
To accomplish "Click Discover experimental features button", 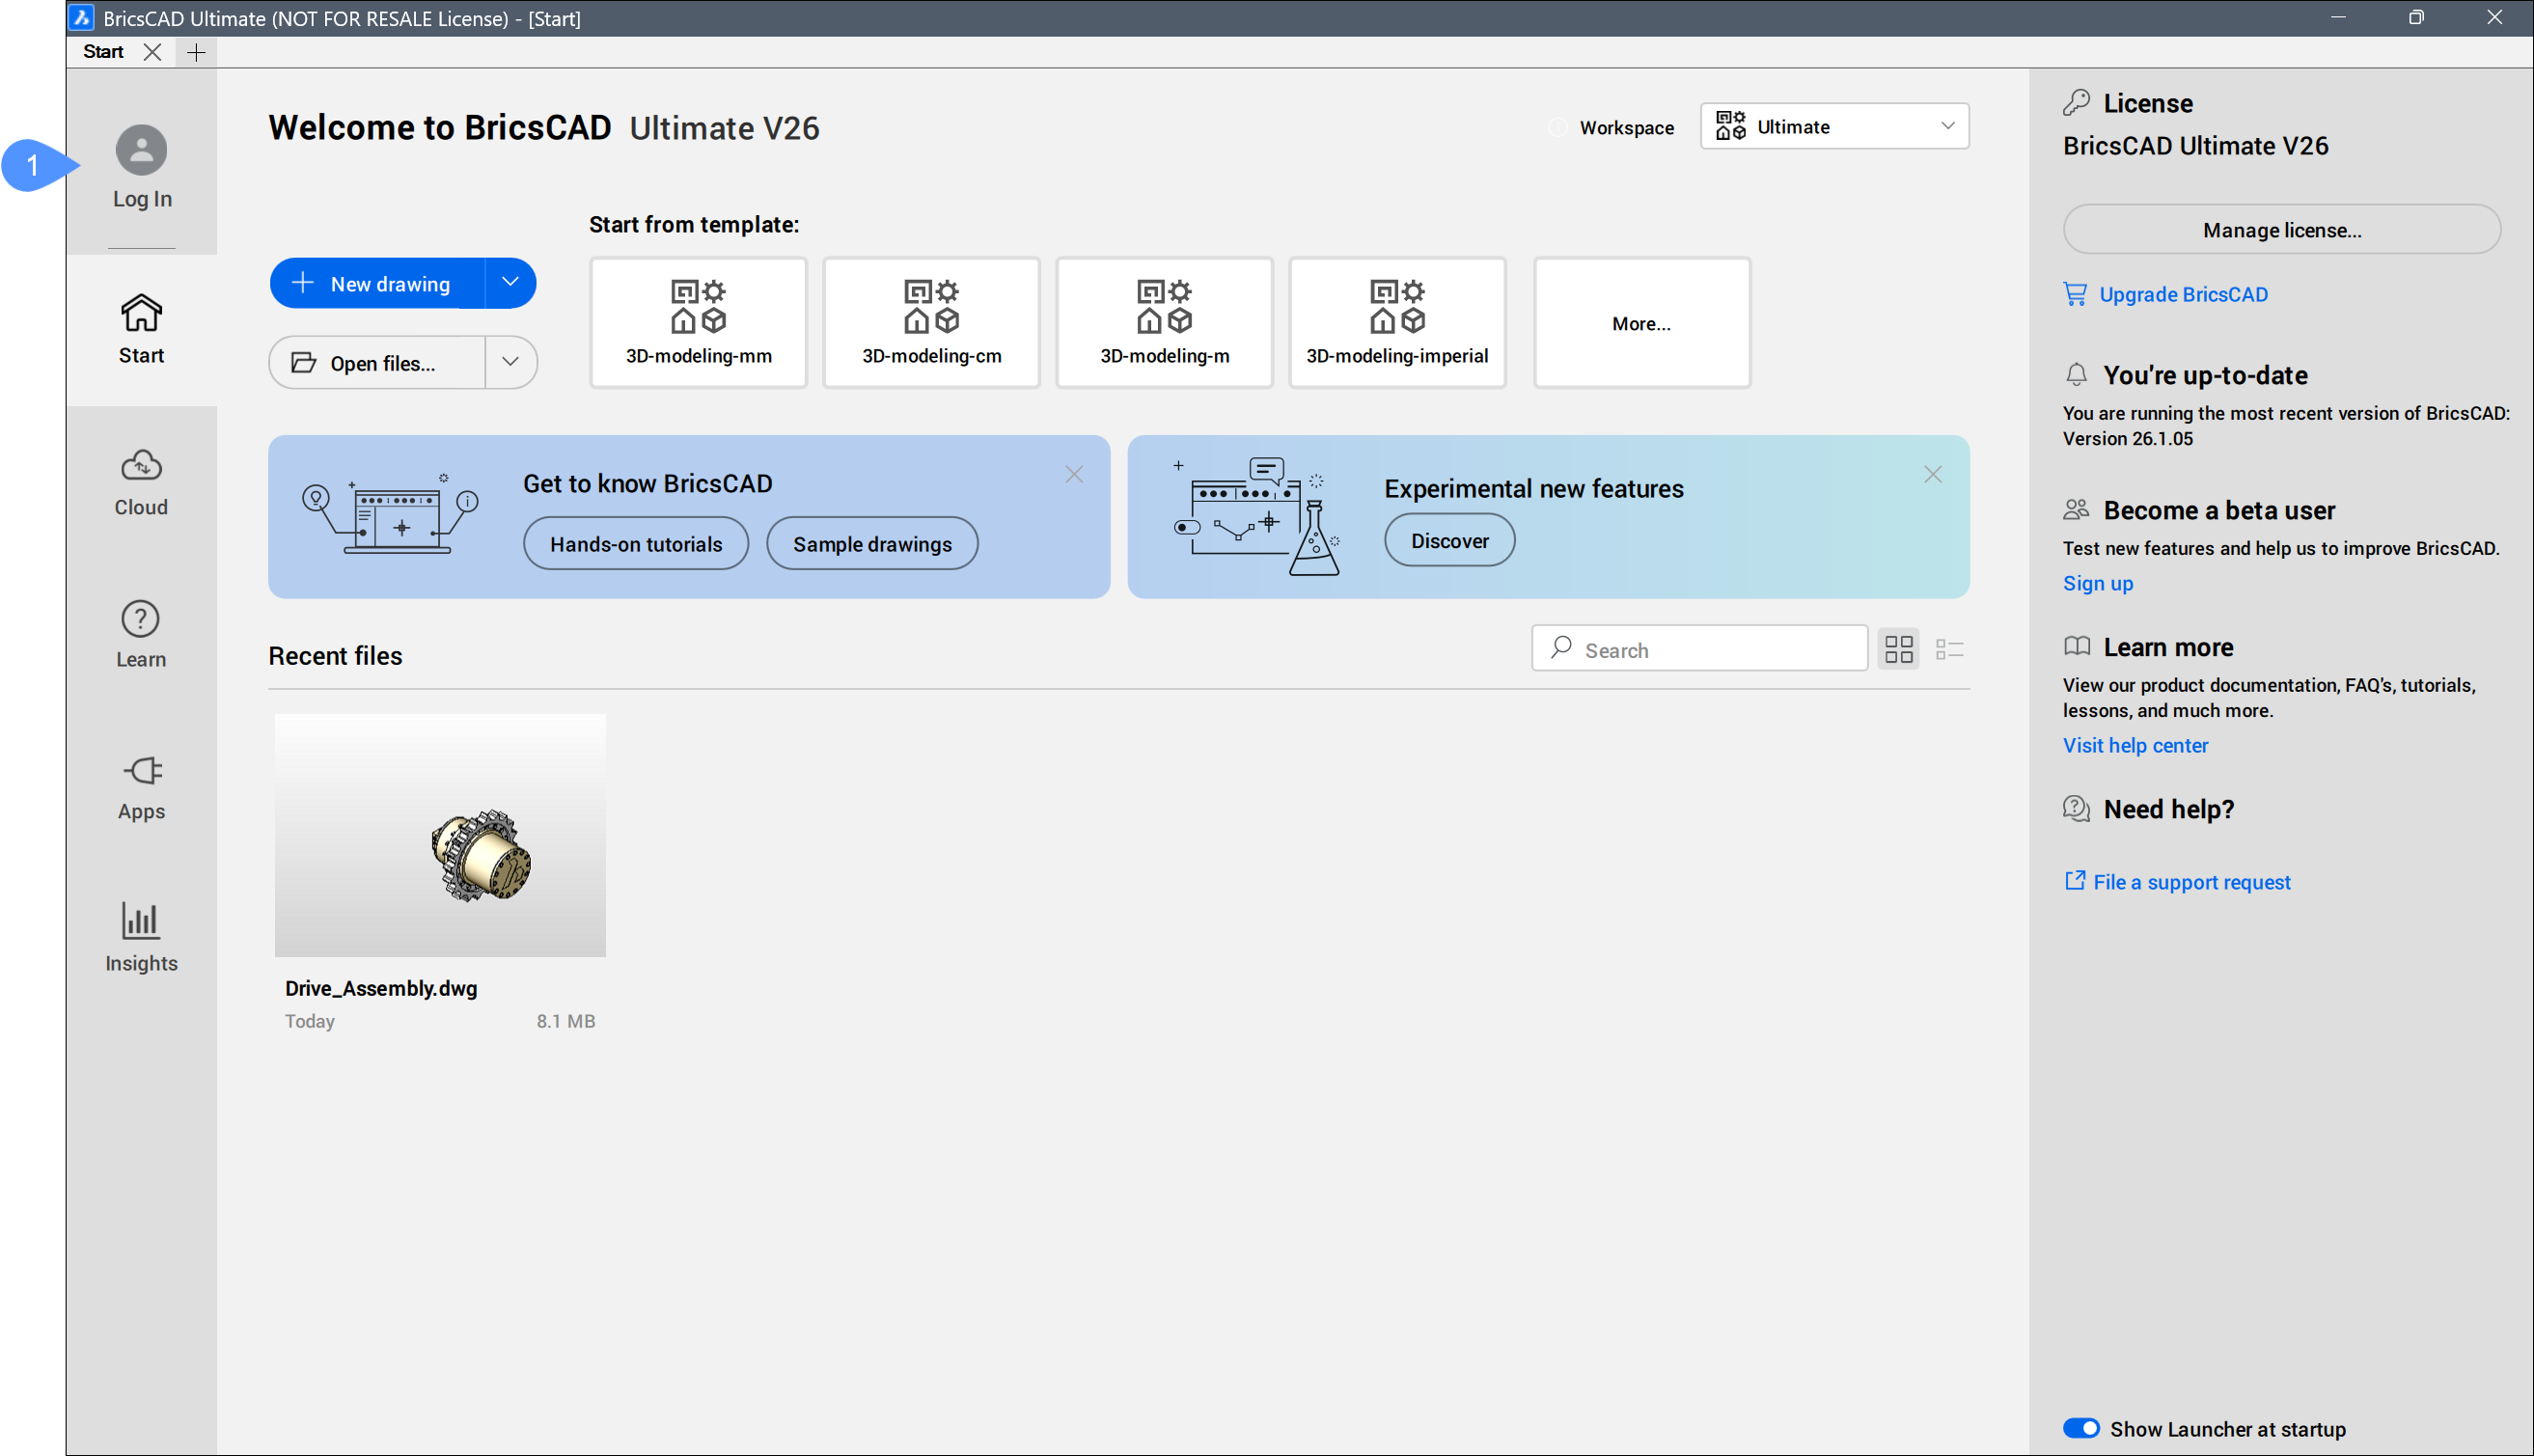I will (1449, 540).
